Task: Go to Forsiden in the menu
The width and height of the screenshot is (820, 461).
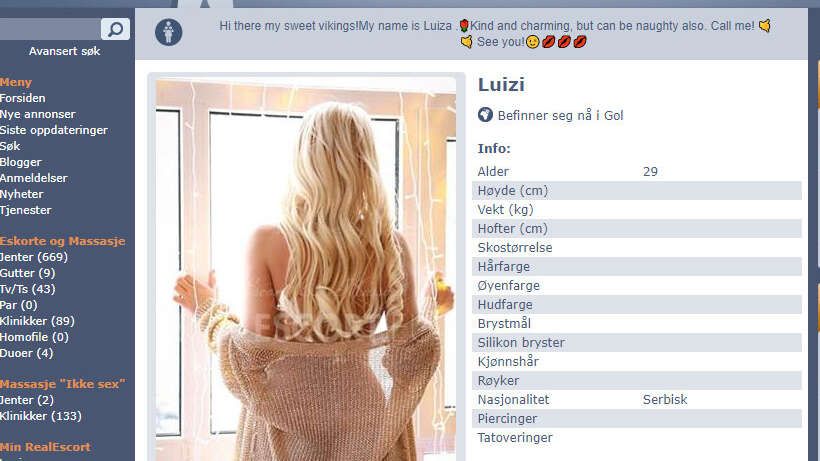Action: [22, 98]
